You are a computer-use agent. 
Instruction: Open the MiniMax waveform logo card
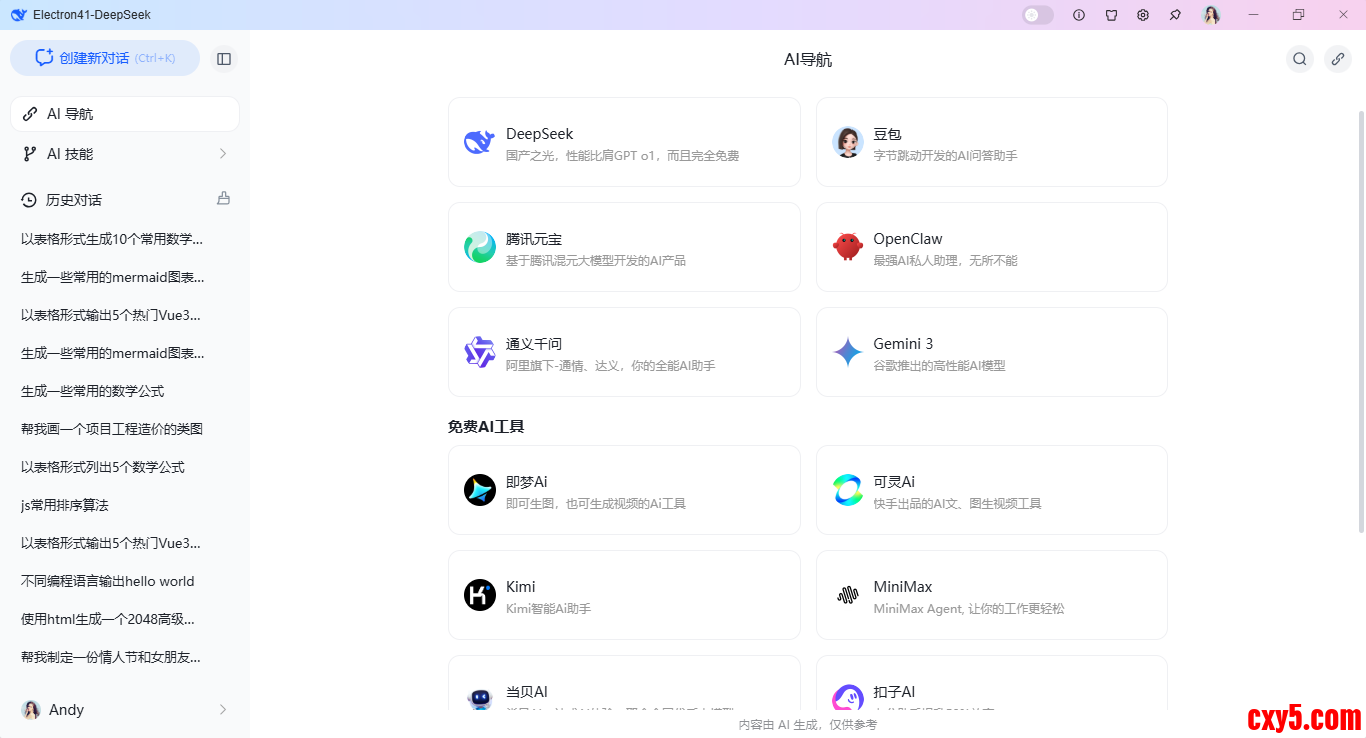pyautogui.click(x=992, y=595)
